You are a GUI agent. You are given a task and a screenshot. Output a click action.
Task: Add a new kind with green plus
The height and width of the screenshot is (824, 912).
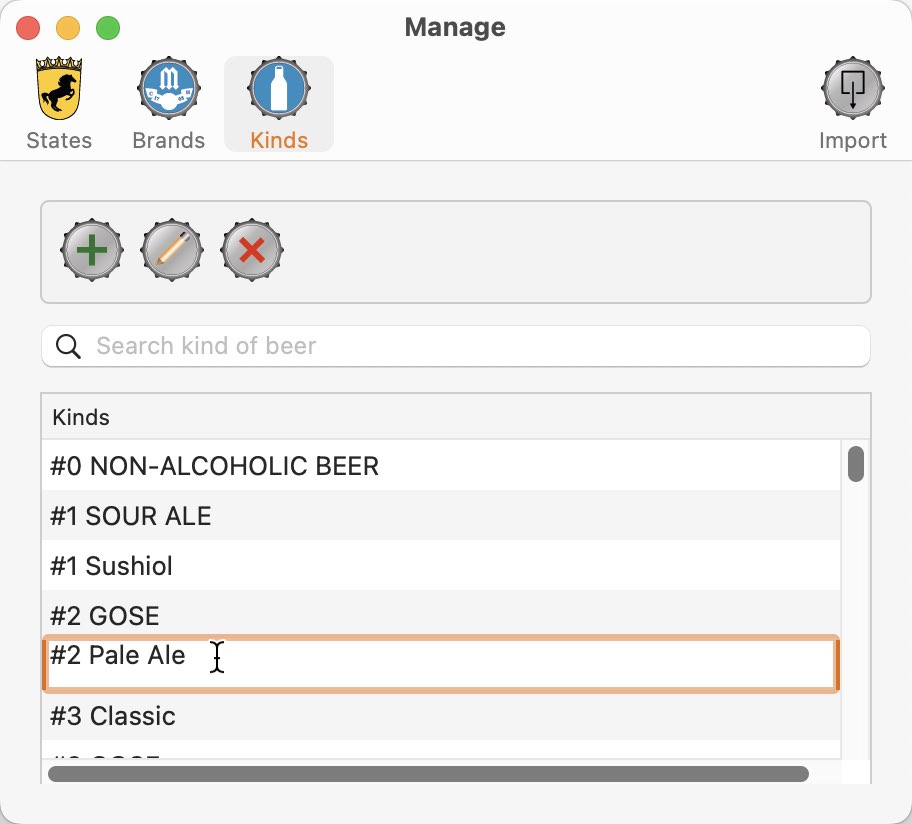92,251
